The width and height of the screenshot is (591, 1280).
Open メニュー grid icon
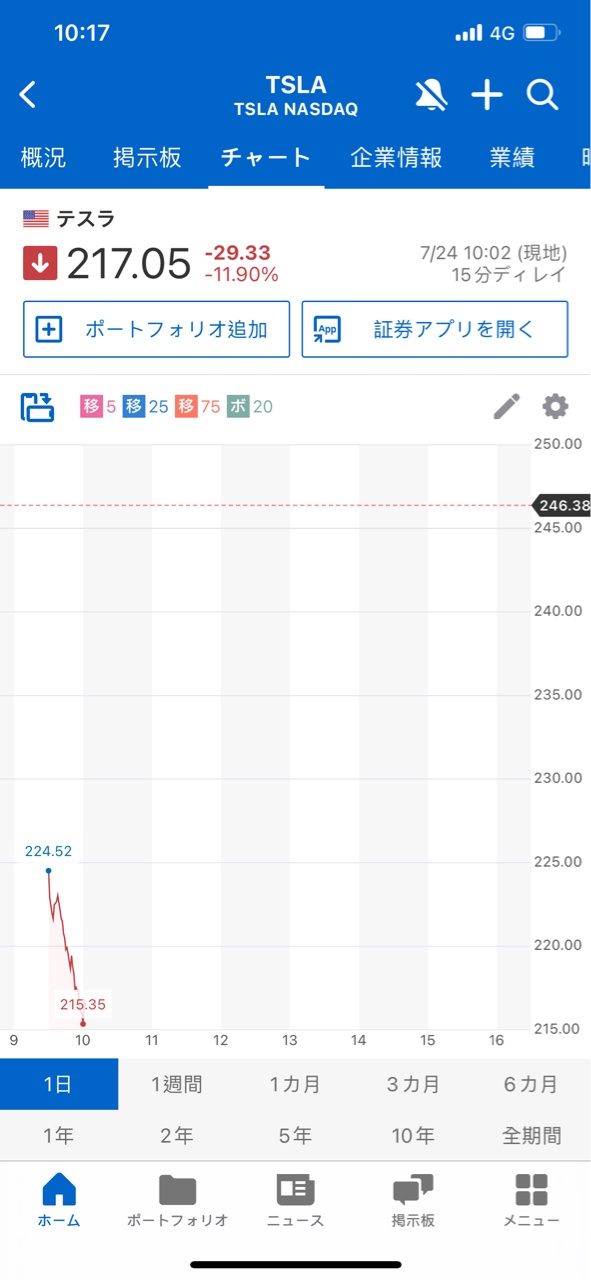coord(531,1199)
